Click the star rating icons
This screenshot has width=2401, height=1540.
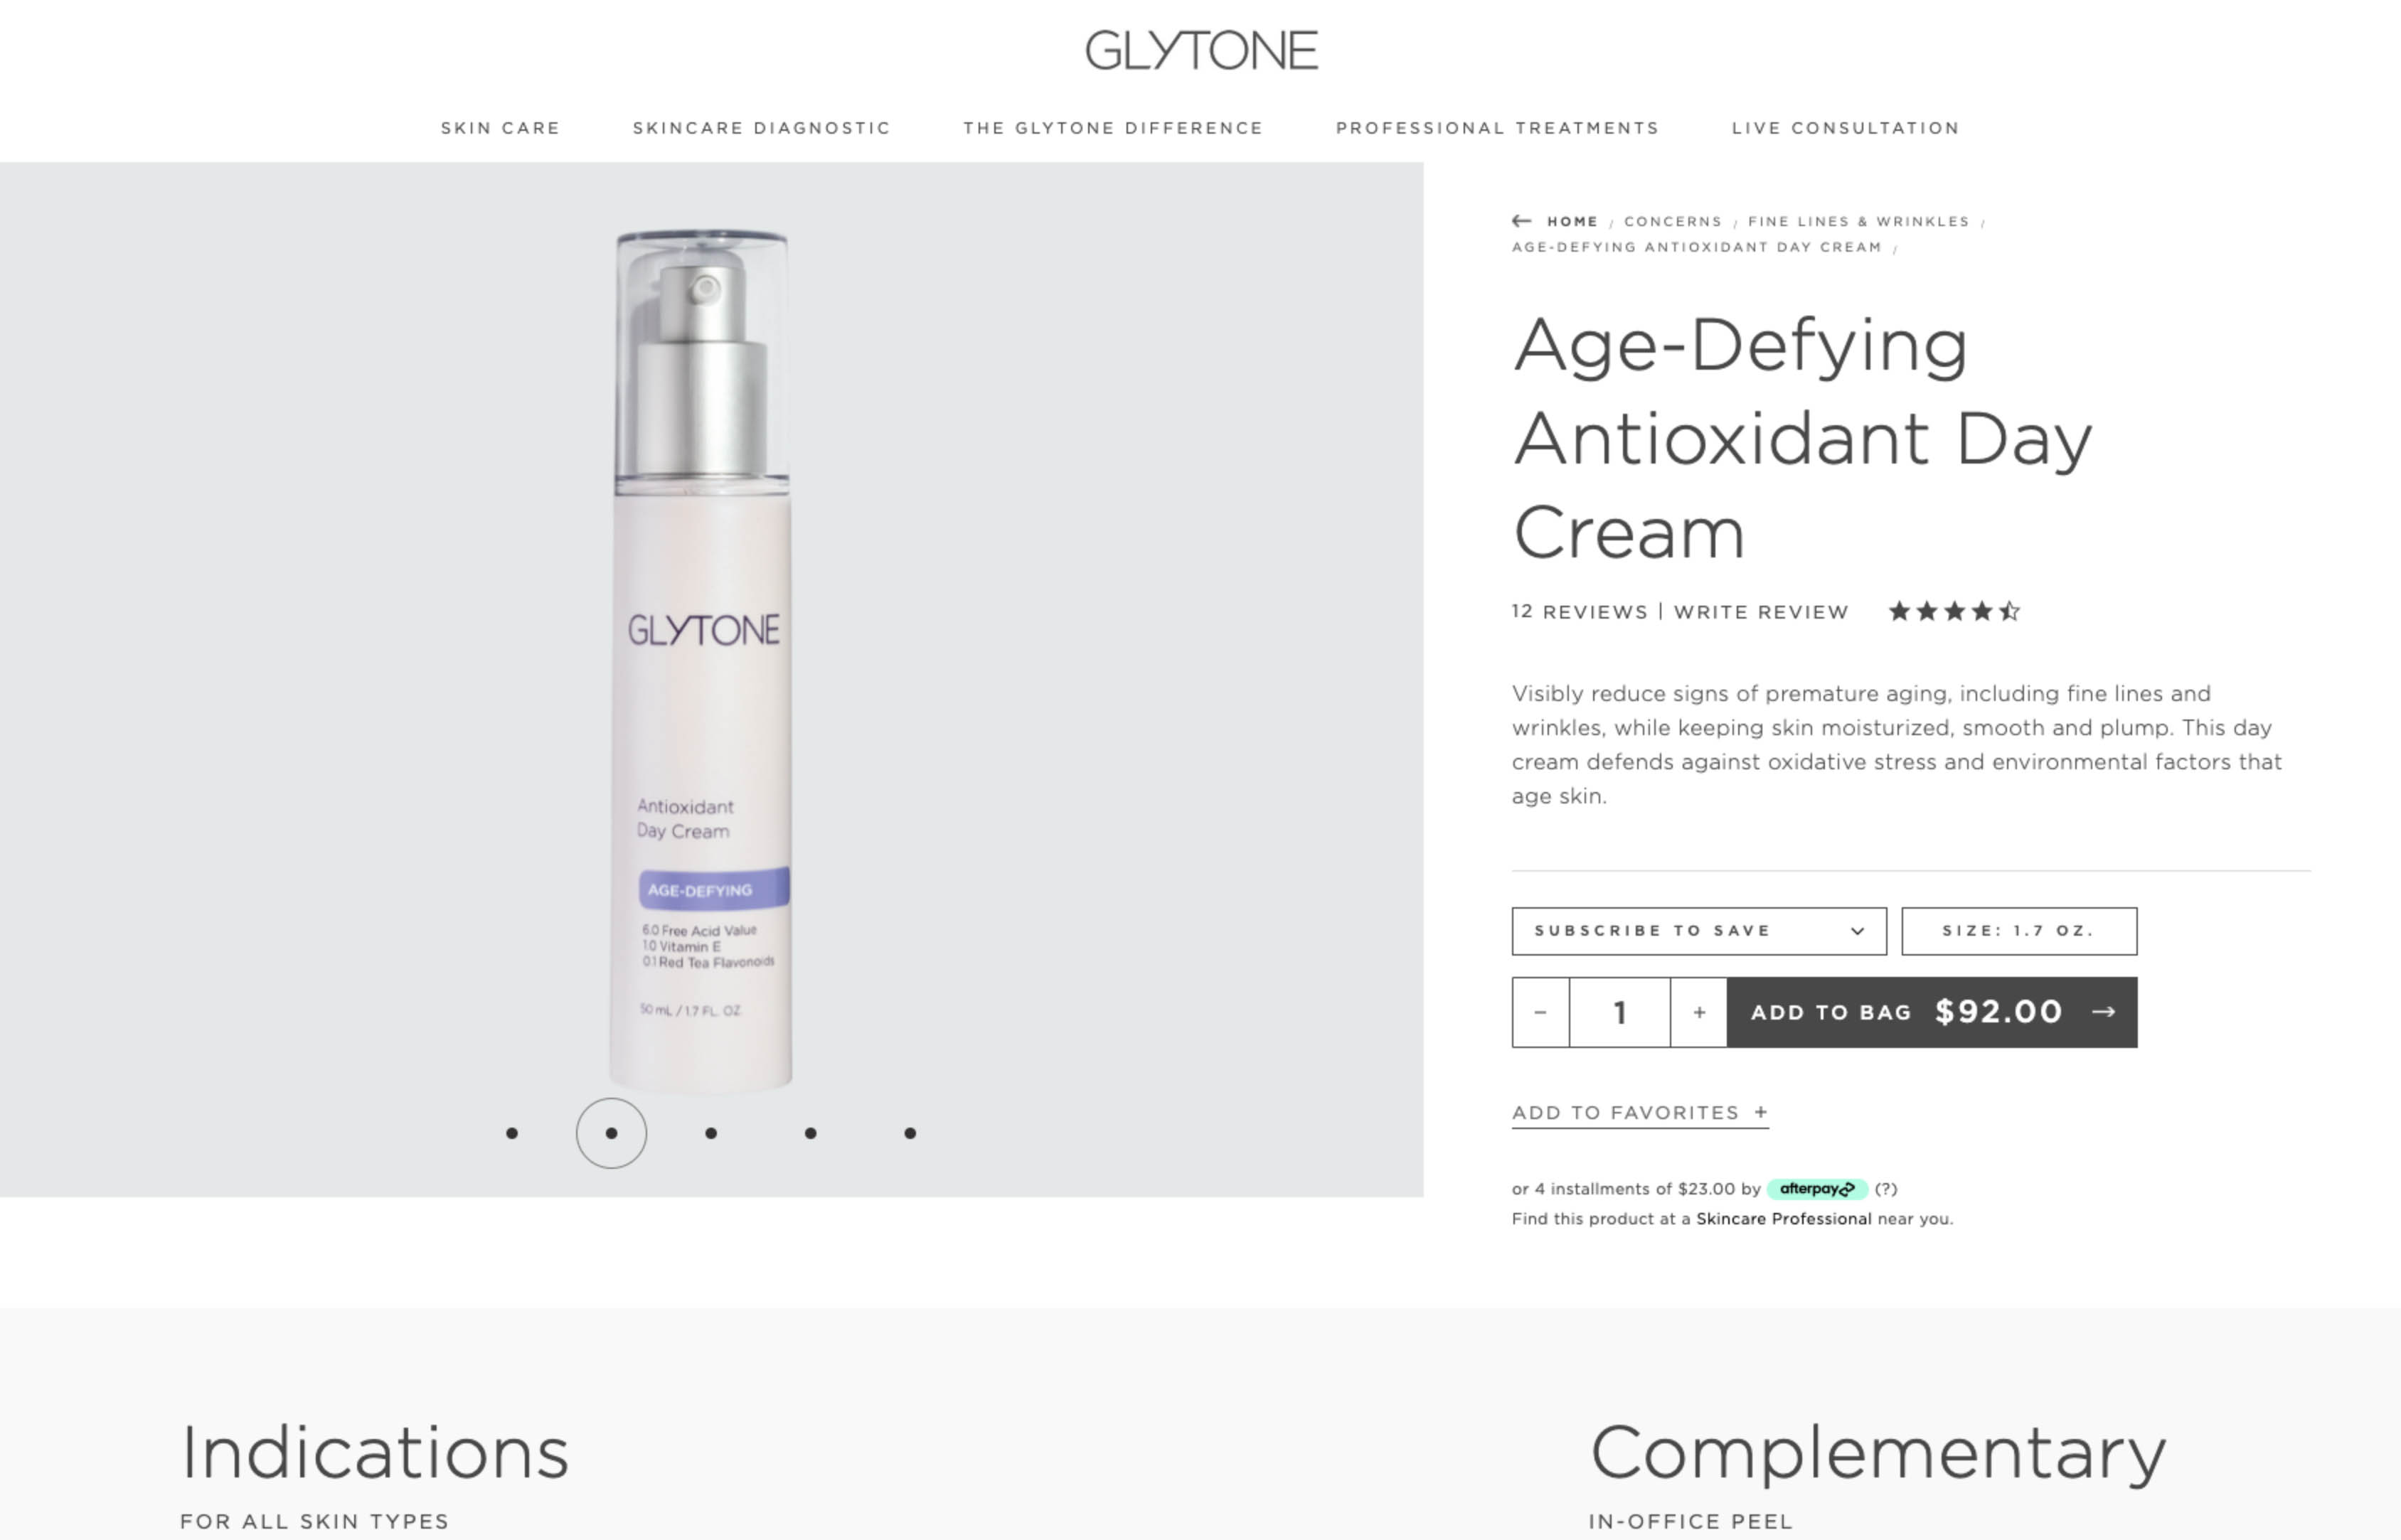[x=1954, y=611]
